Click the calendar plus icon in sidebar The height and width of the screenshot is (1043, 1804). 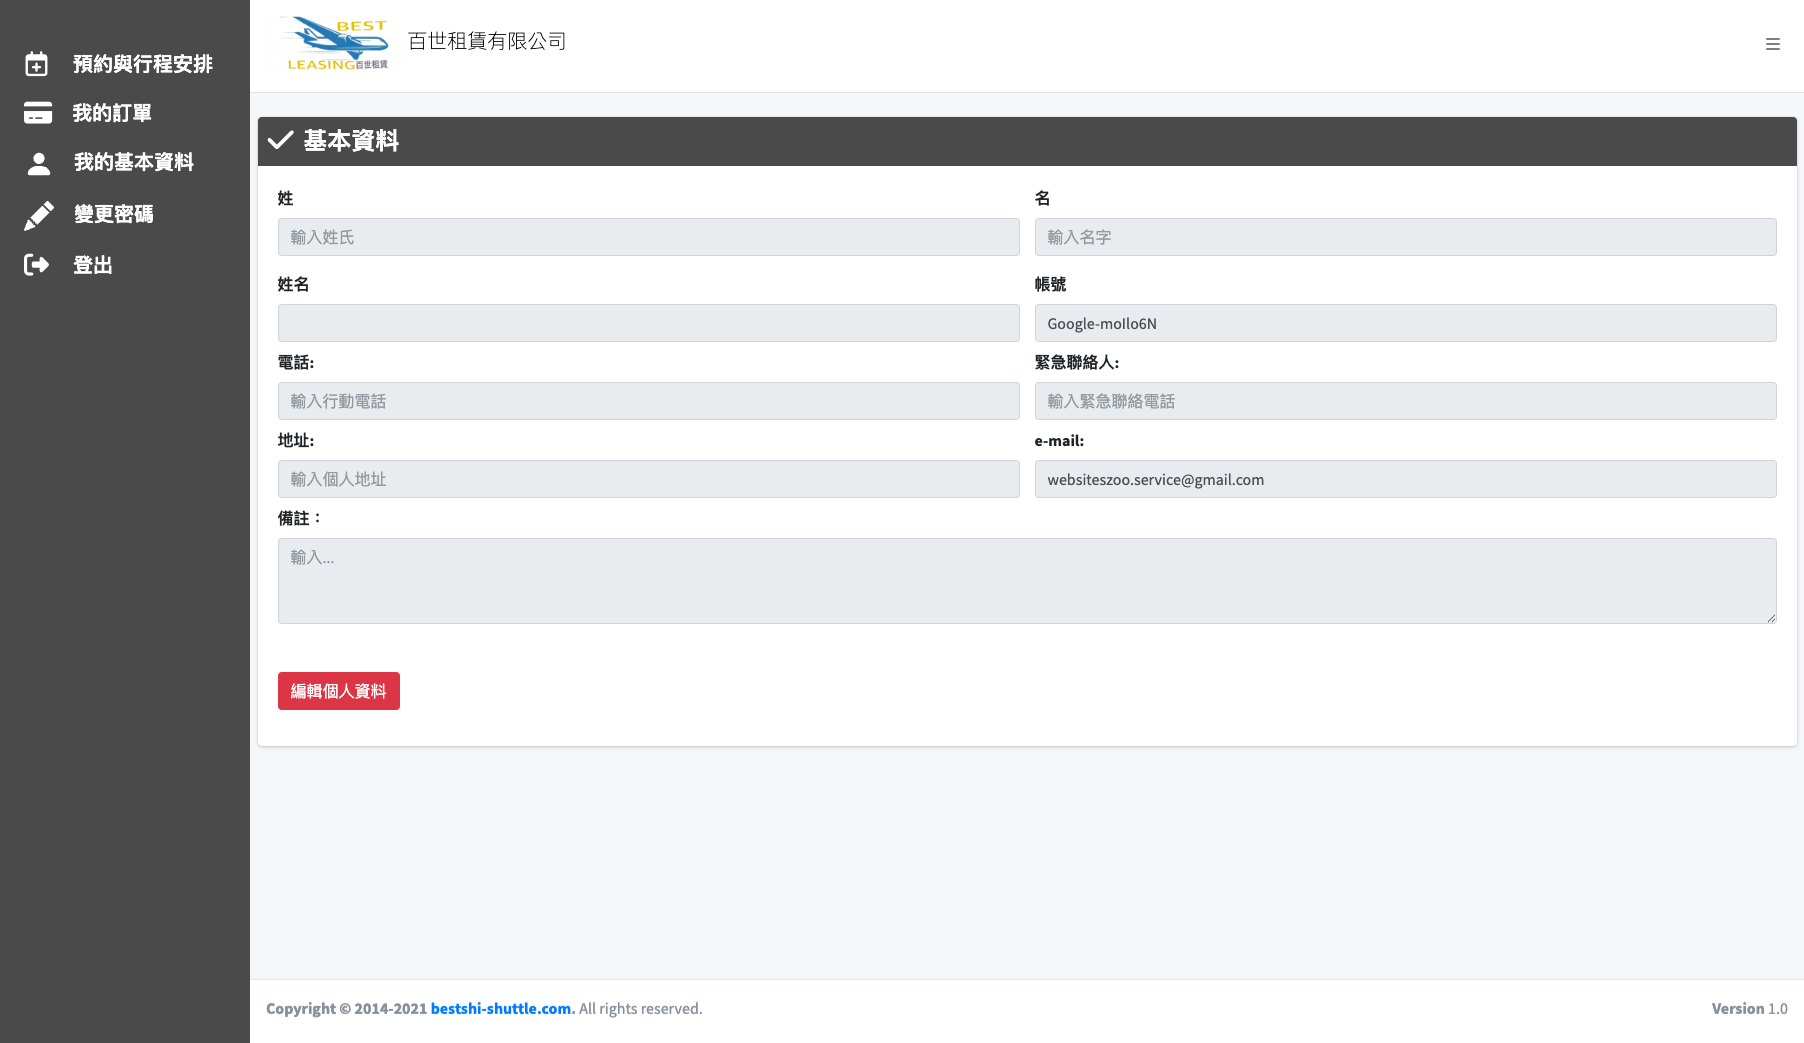pyautogui.click(x=37, y=64)
